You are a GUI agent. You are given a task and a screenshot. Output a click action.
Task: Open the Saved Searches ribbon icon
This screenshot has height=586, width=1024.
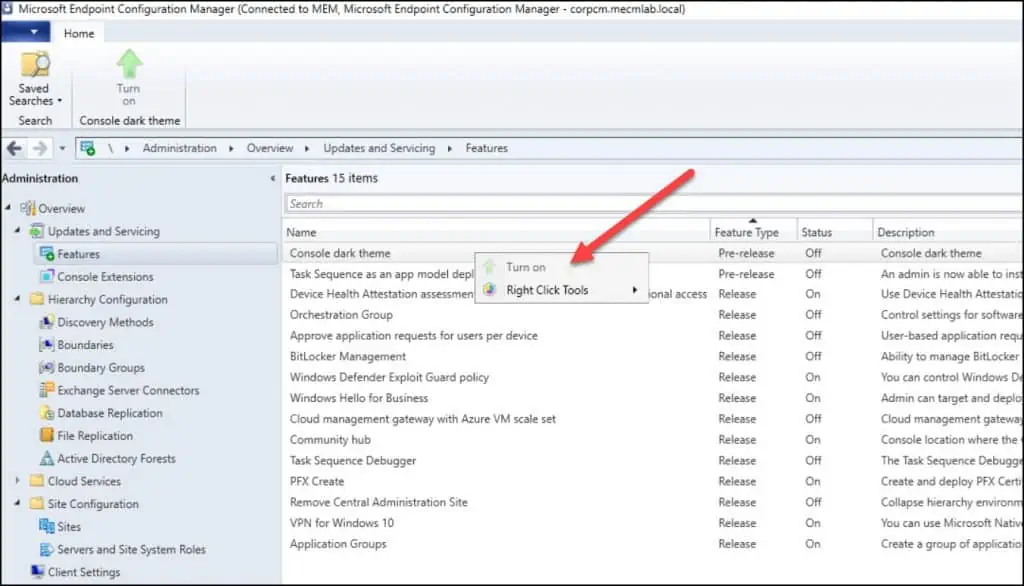tap(35, 65)
